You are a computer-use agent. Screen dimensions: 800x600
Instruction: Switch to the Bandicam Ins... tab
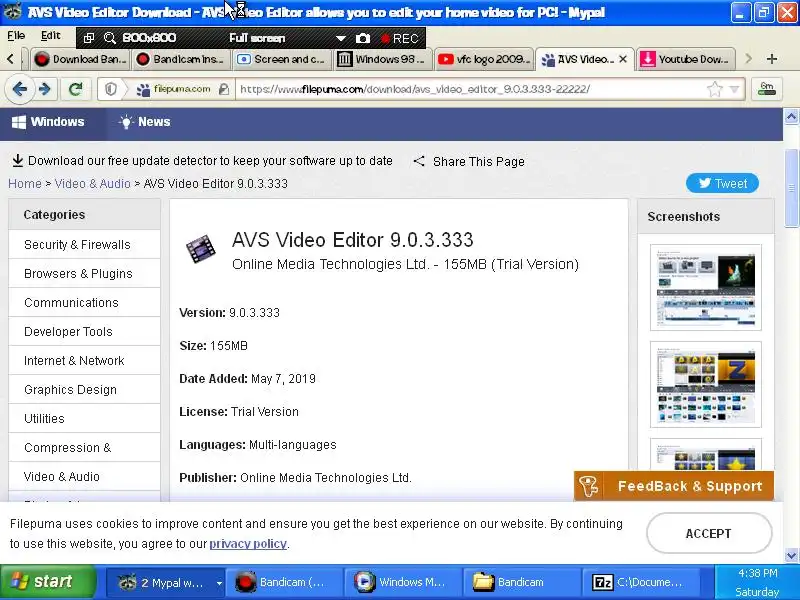[x=182, y=59]
